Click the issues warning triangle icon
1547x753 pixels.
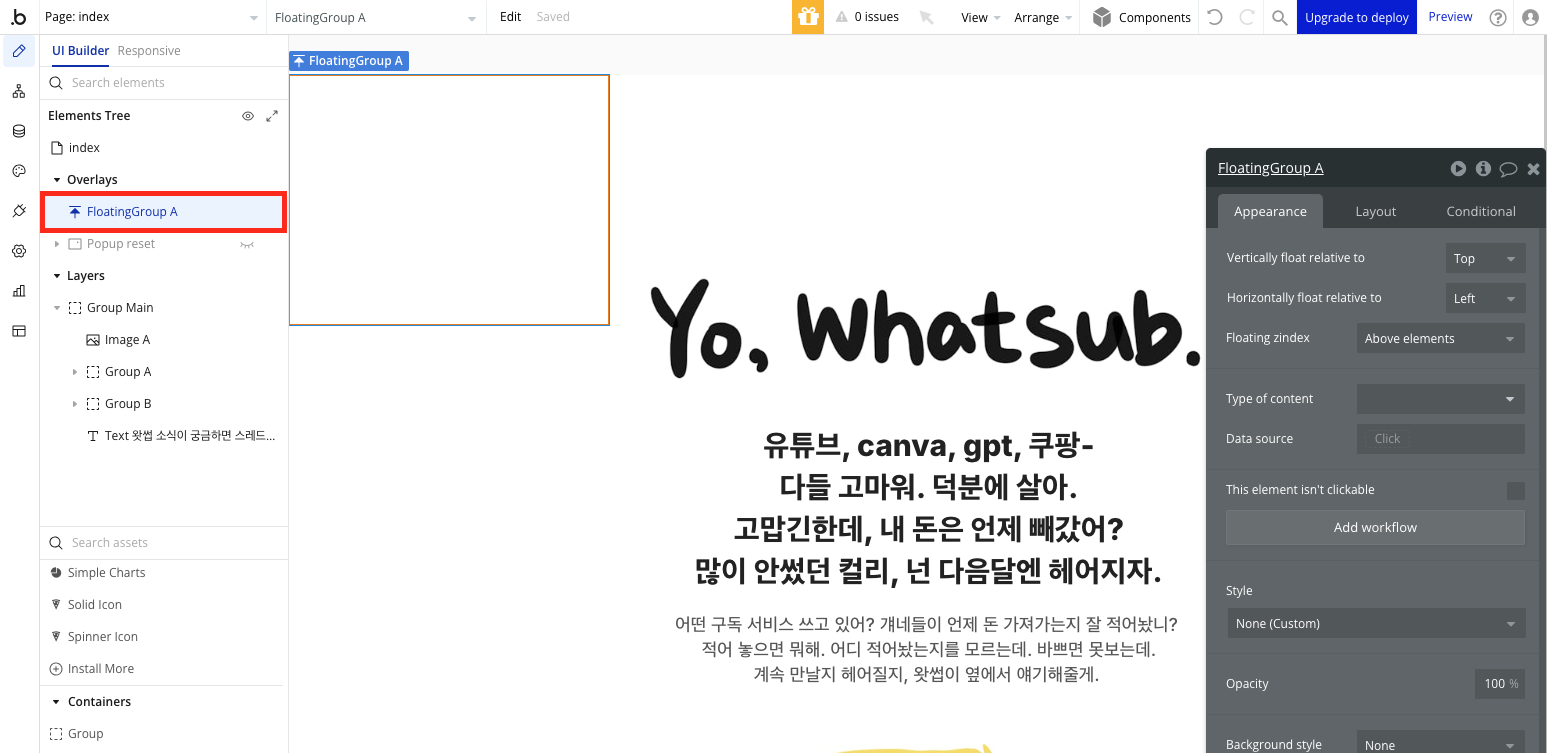pyautogui.click(x=842, y=17)
